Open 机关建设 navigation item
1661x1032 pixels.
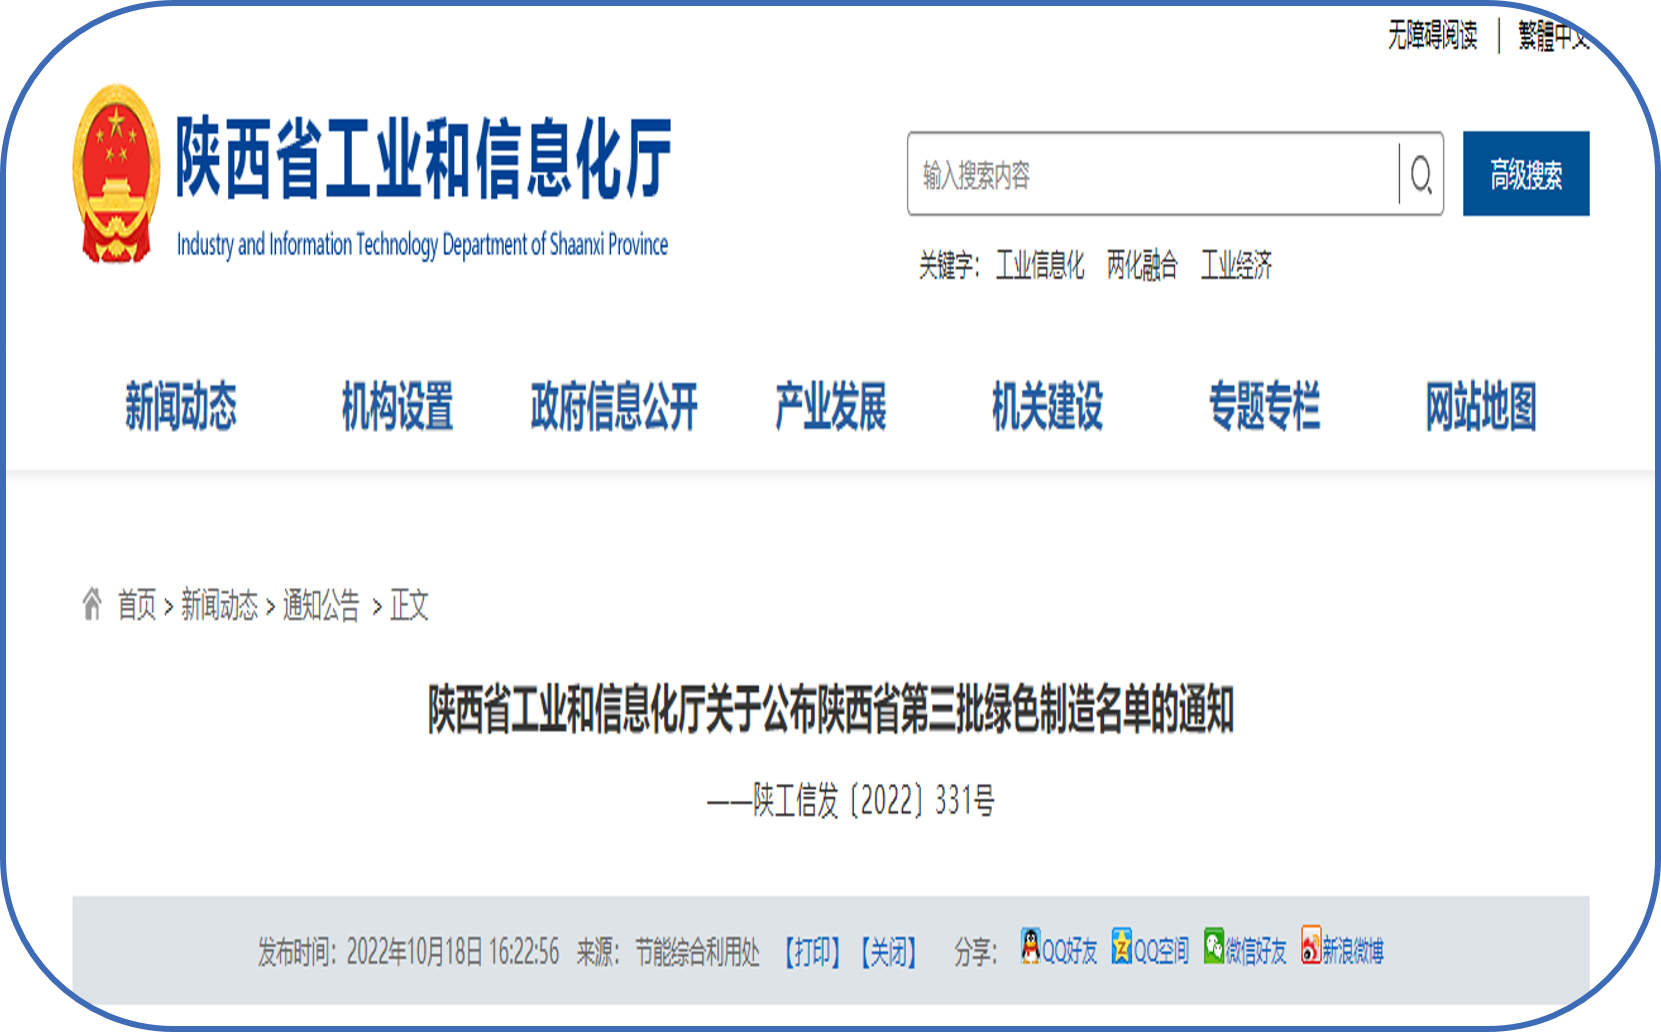tap(1047, 406)
